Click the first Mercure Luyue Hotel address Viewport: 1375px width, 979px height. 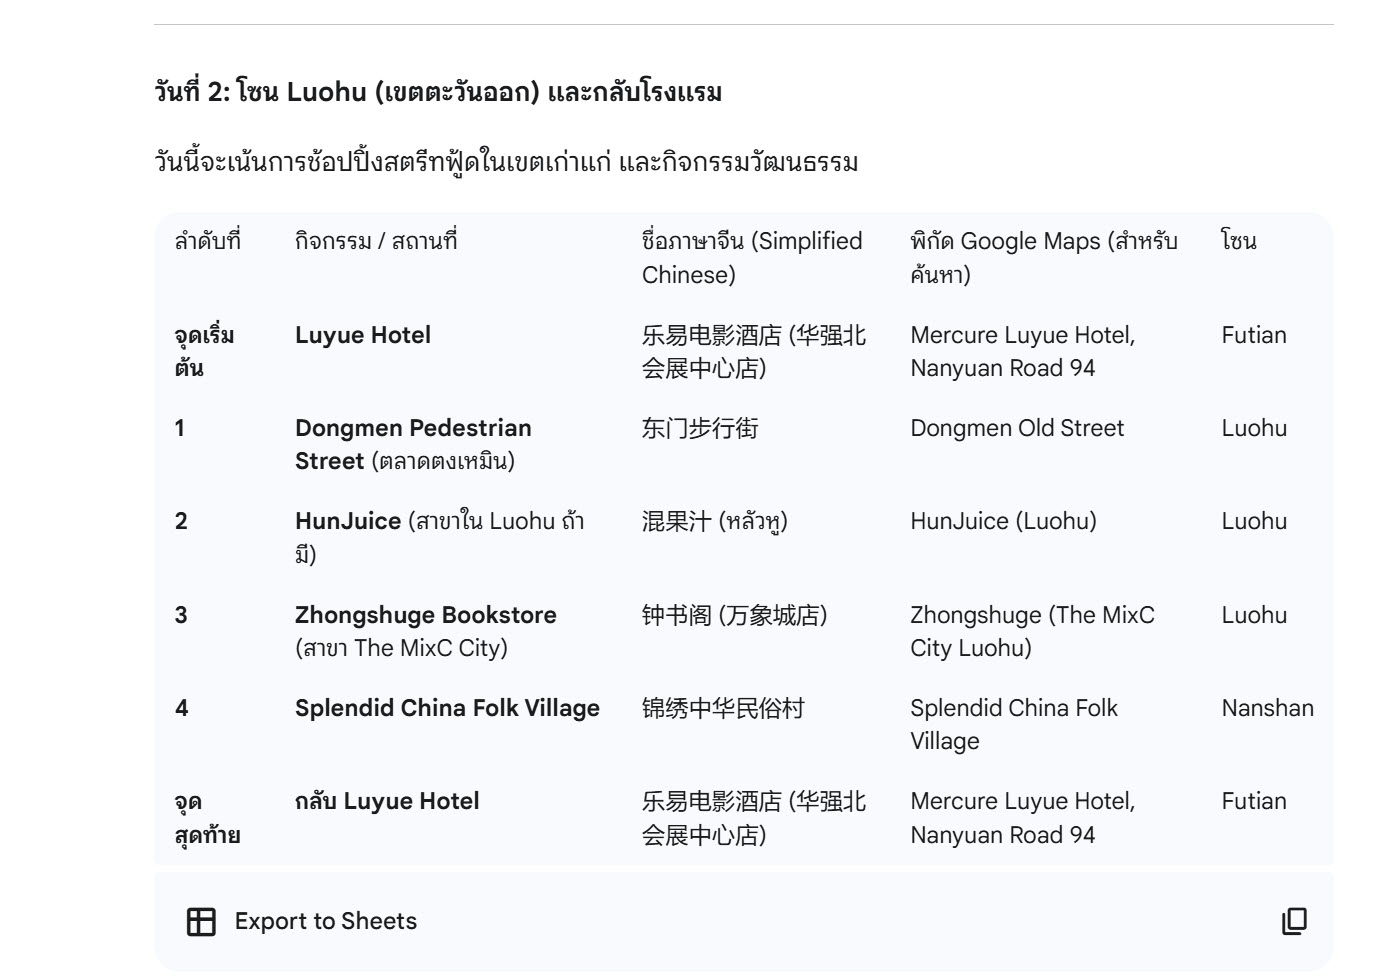pos(1022,351)
